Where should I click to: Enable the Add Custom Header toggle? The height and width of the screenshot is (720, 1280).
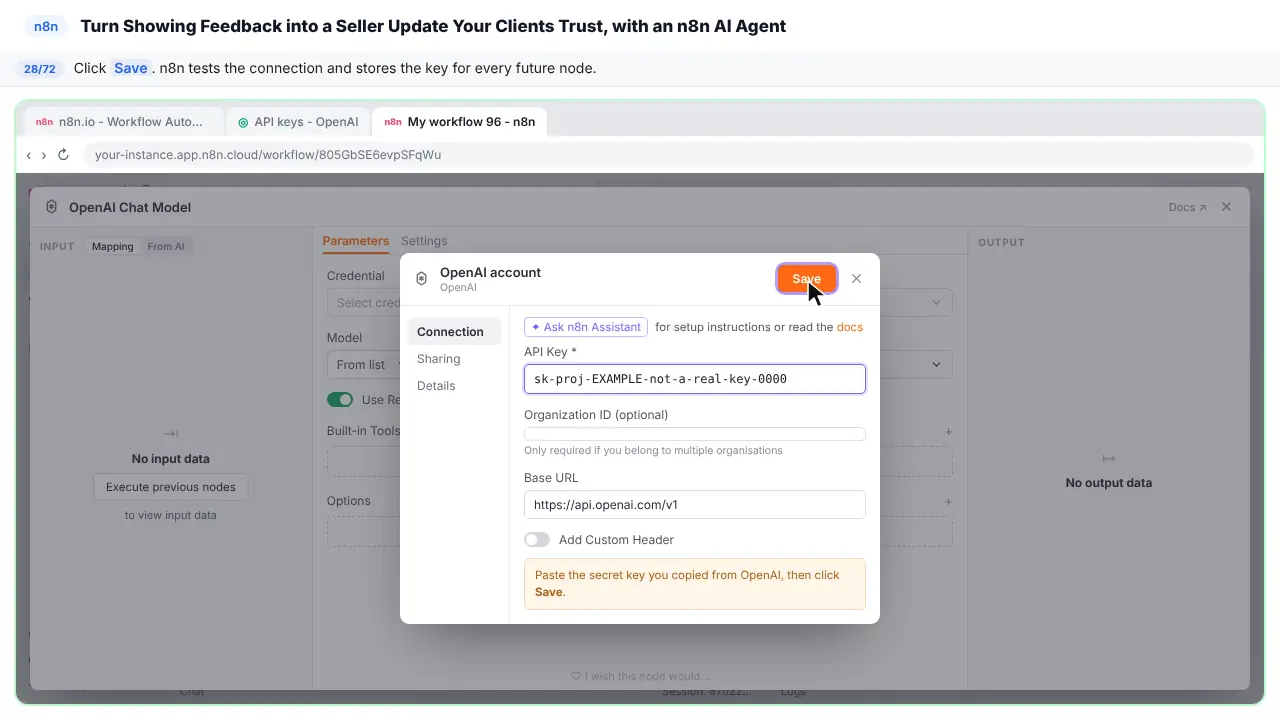(x=537, y=540)
